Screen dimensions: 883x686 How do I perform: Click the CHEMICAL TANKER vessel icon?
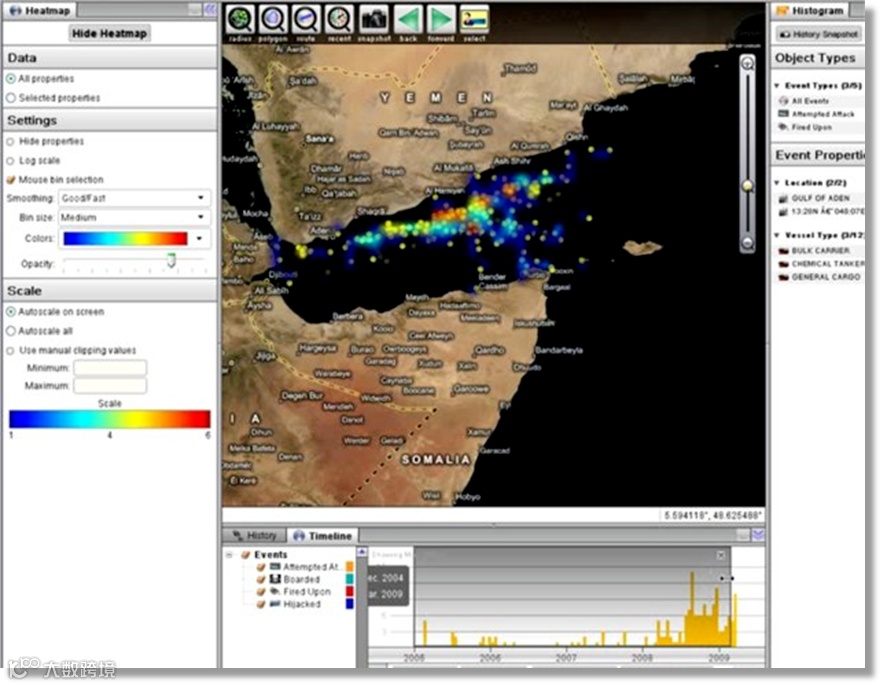point(783,264)
